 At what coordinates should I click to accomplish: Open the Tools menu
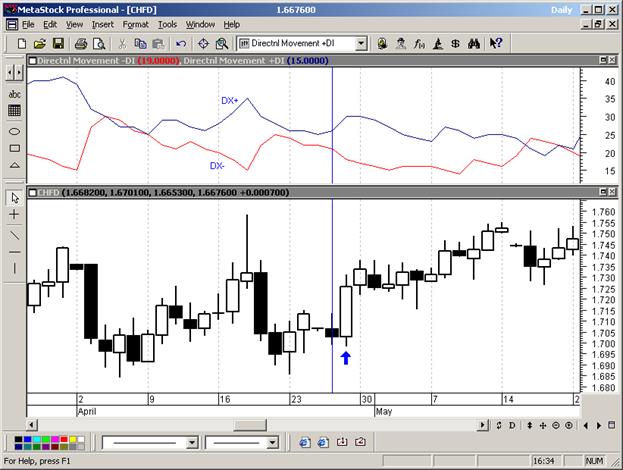click(x=167, y=25)
